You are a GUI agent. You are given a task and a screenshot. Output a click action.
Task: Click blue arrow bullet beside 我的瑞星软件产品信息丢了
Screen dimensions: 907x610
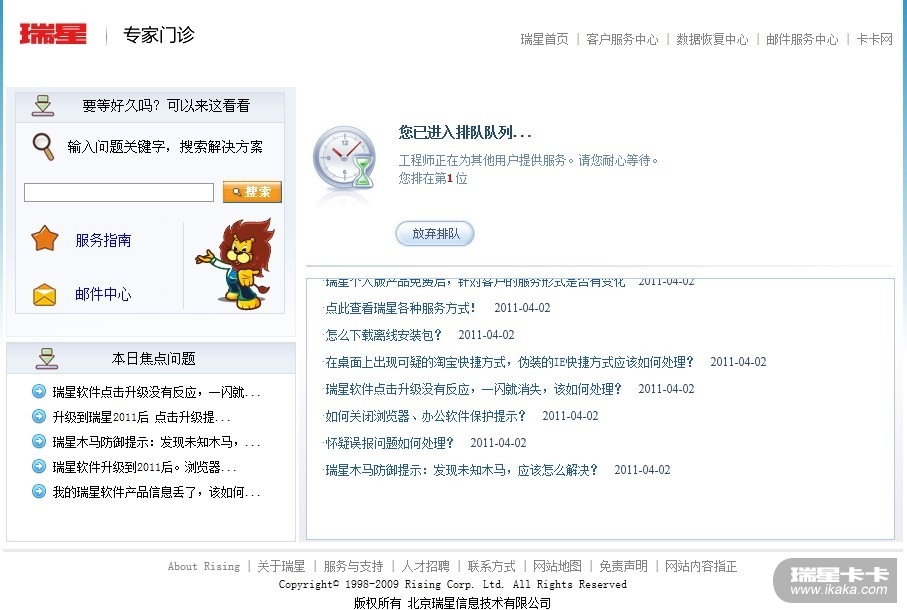(x=39, y=491)
